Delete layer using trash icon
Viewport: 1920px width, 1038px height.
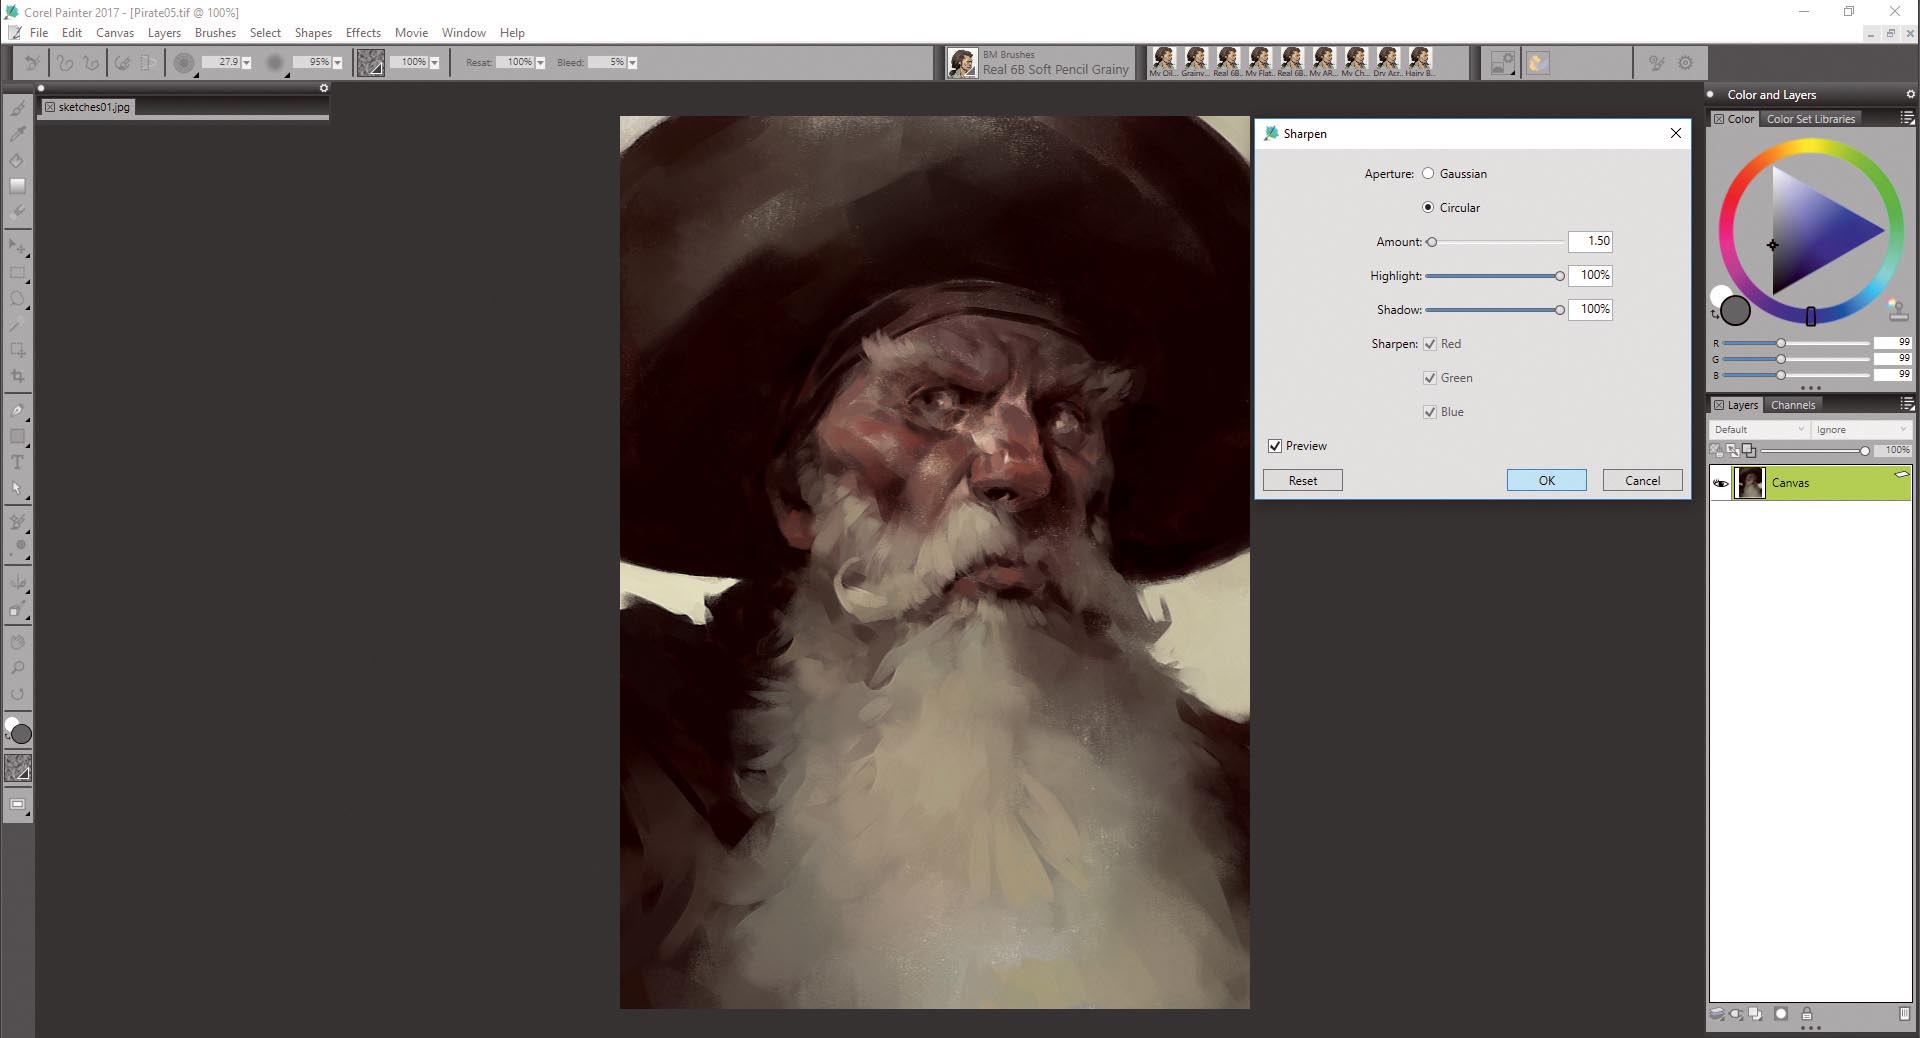(1904, 1014)
